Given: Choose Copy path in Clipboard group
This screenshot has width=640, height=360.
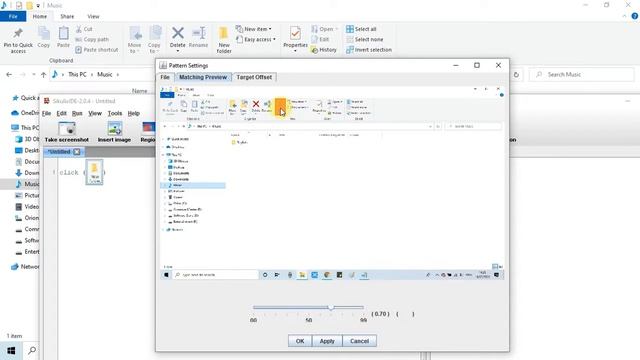Looking at the screenshot, I should (92, 39).
